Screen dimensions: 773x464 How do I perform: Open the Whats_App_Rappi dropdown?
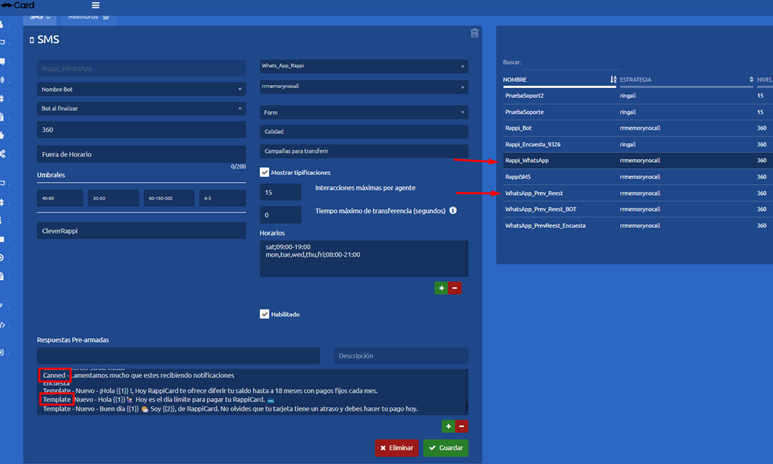364,66
